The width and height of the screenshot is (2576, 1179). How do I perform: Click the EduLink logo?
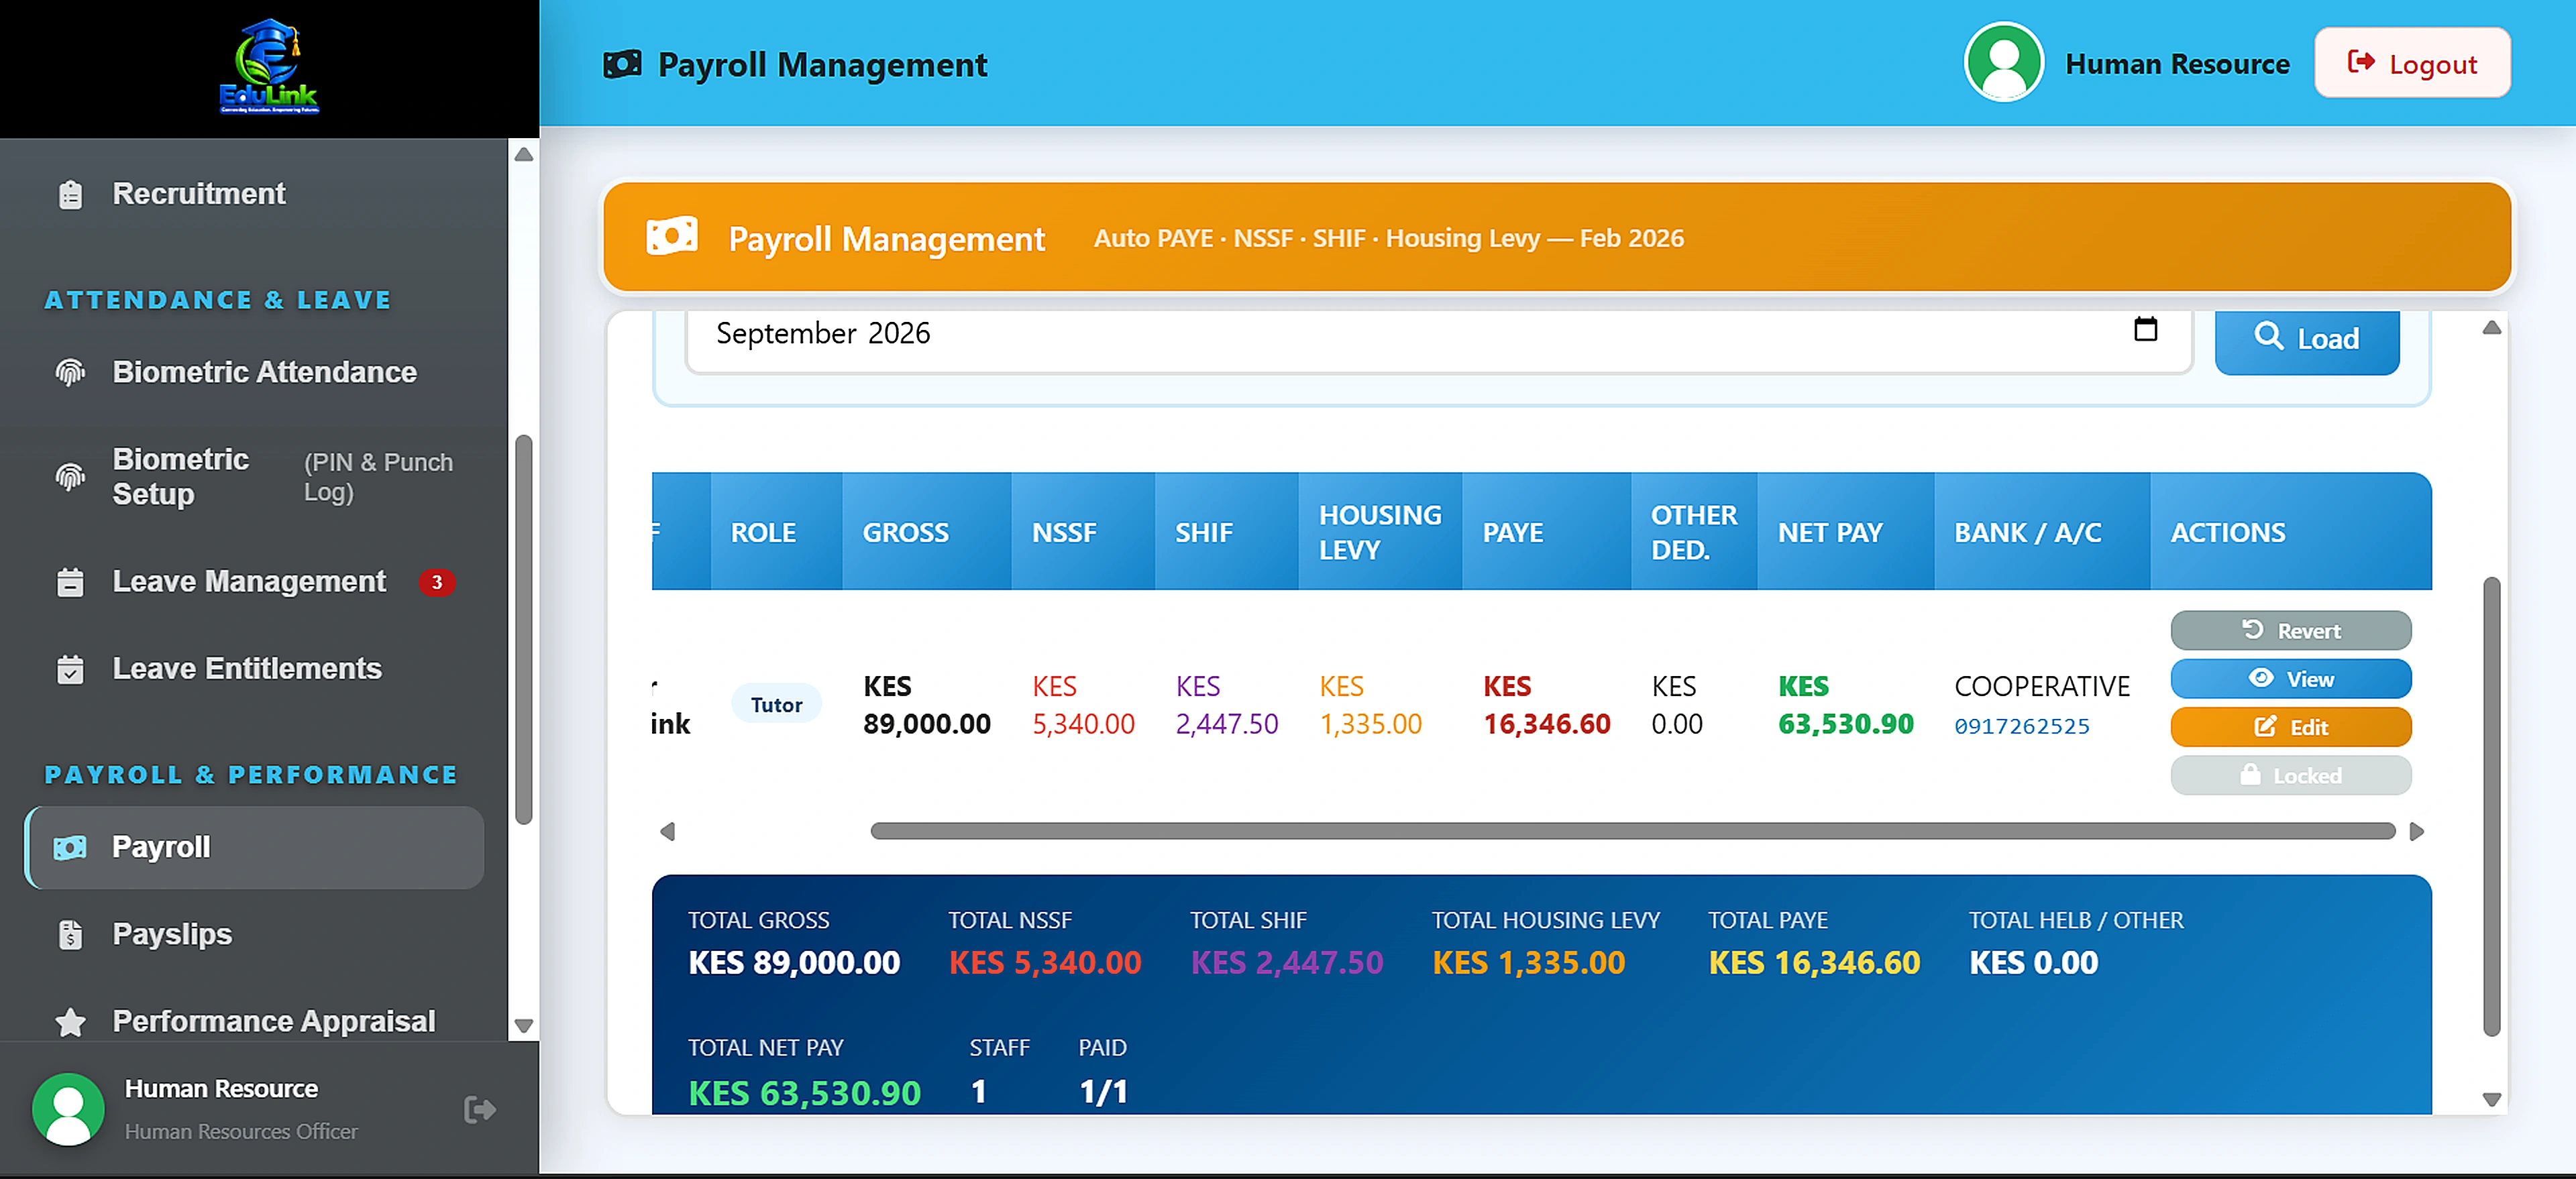pyautogui.click(x=269, y=67)
